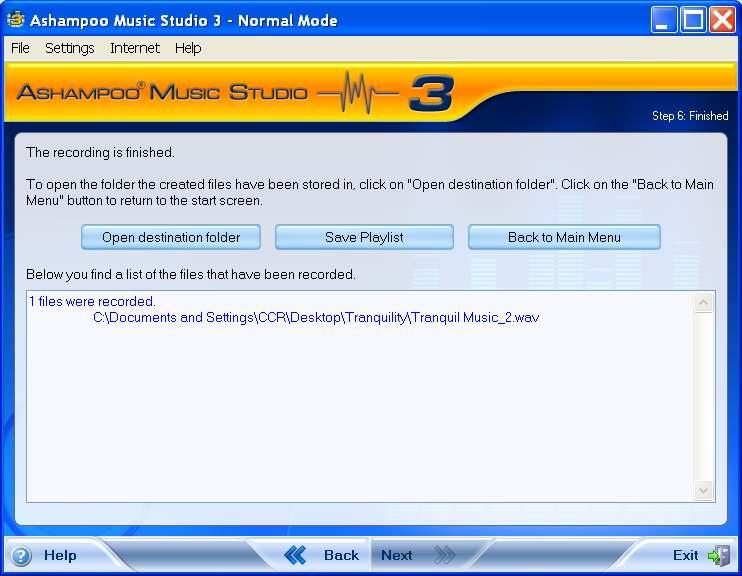Click the blue Help question mark icon
Image resolution: width=742 pixels, height=576 pixels.
click(21, 556)
